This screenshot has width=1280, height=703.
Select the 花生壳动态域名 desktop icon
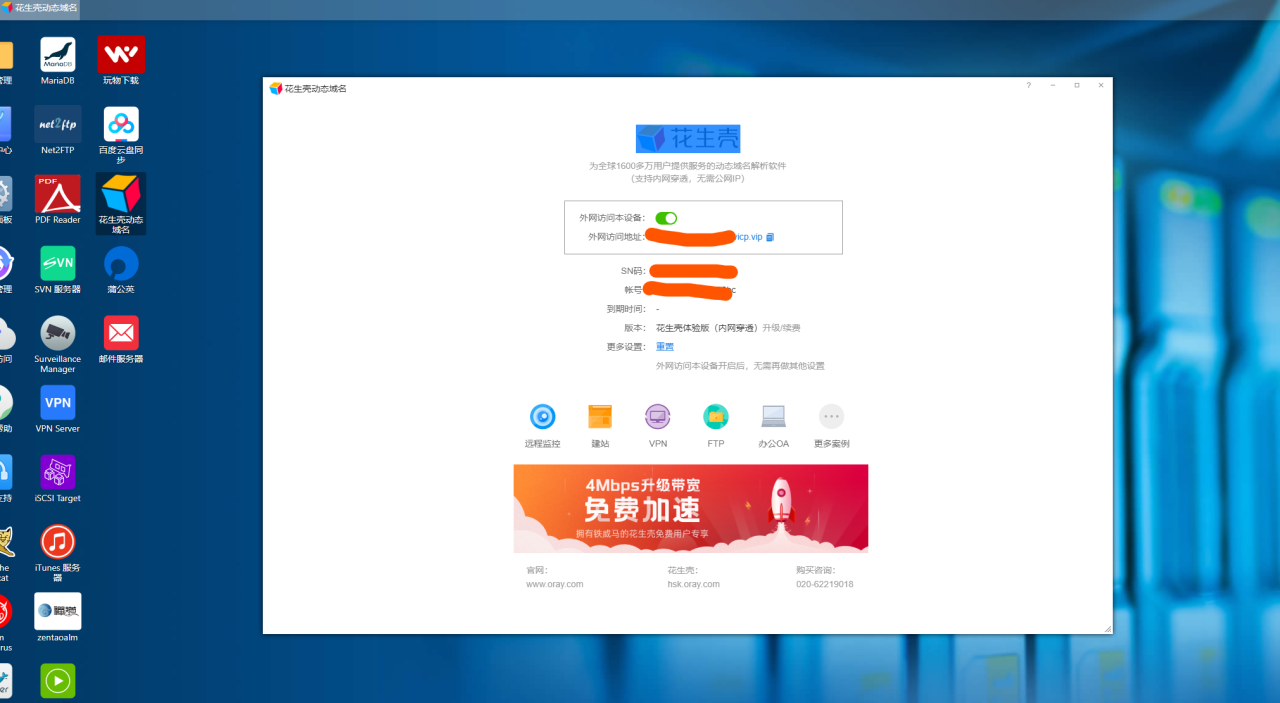pyautogui.click(x=121, y=204)
